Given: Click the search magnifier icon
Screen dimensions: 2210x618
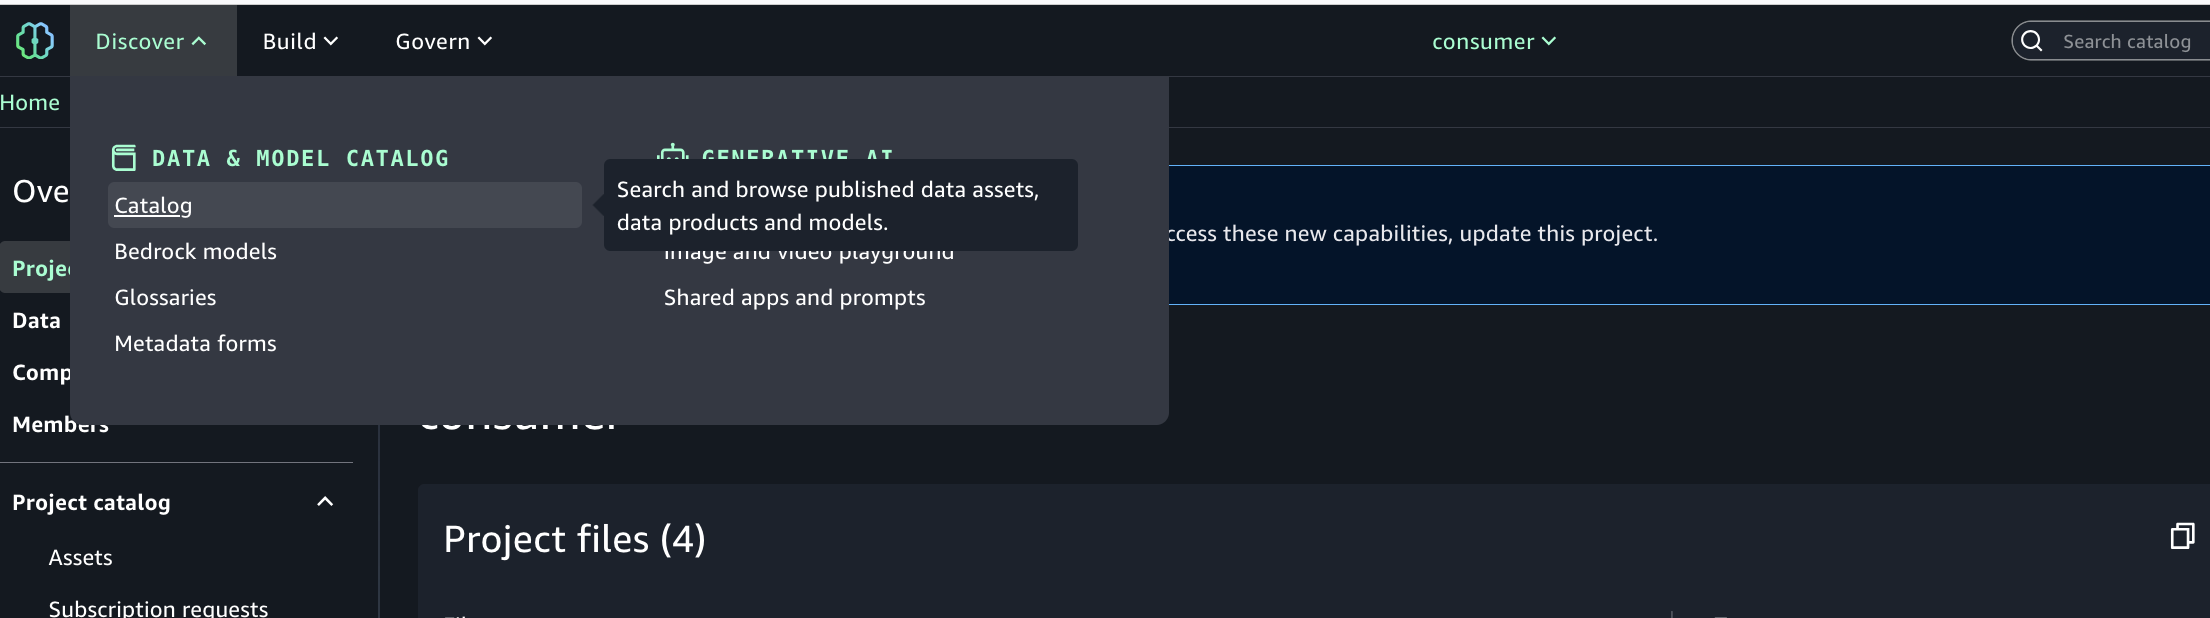Looking at the screenshot, I should tap(2031, 41).
